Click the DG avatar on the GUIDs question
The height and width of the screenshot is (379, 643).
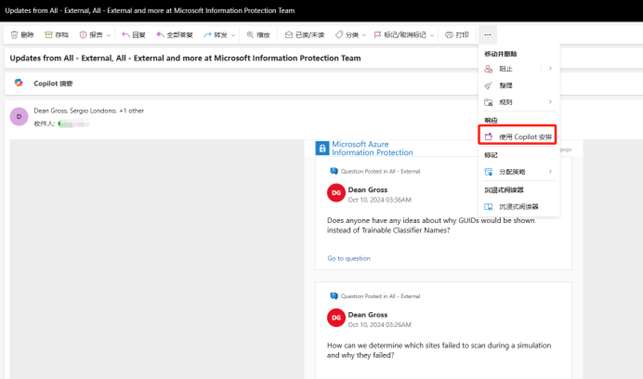[336, 193]
